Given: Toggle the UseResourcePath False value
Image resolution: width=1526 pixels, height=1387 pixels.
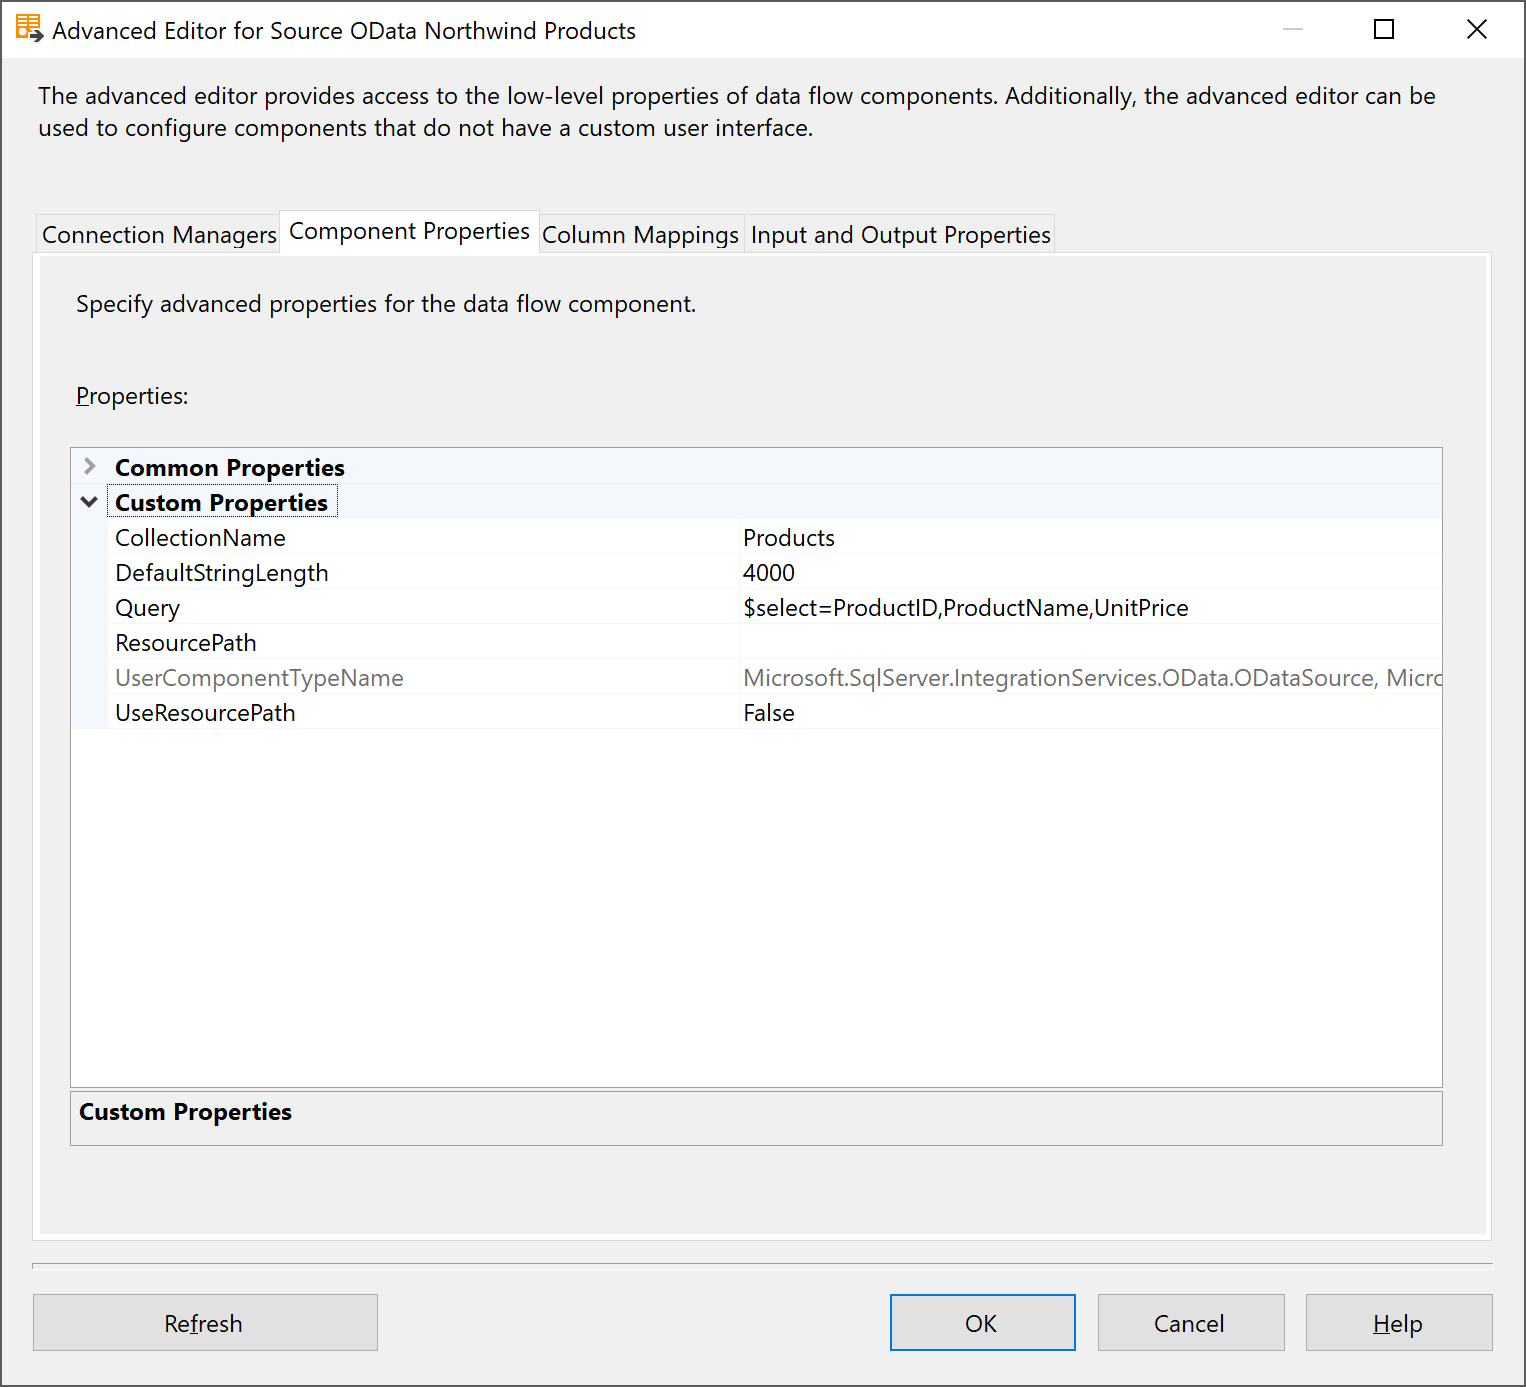Looking at the screenshot, I should [x=769, y=713].
